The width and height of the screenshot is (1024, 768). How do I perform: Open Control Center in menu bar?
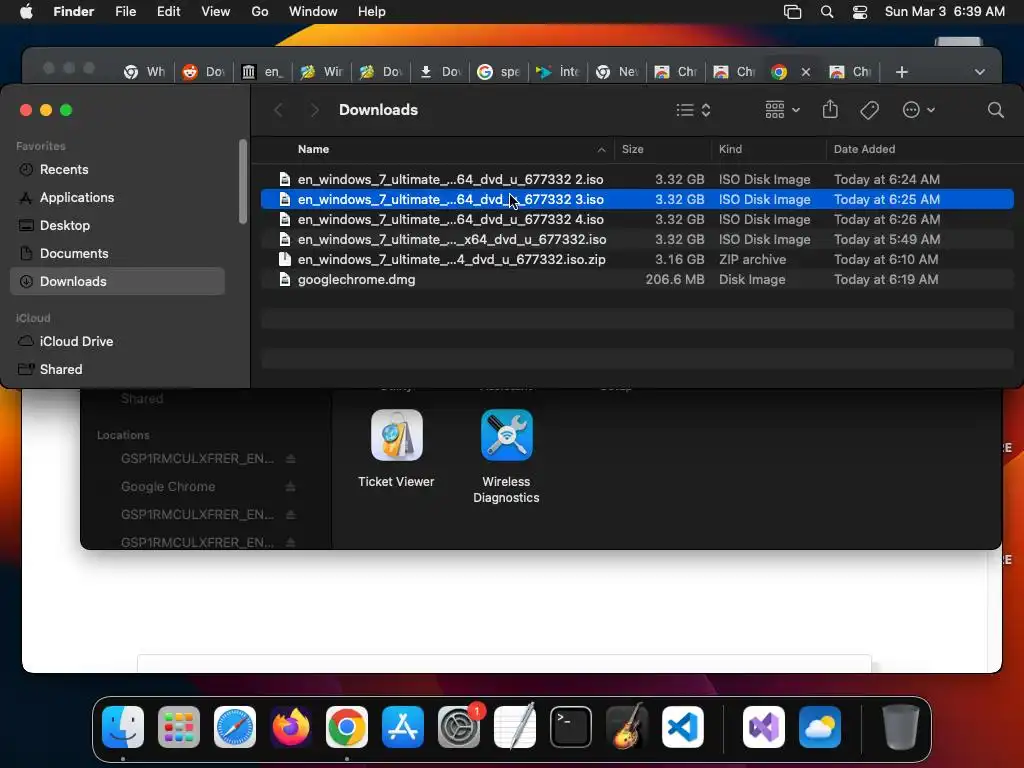click(x=860, y=12)
